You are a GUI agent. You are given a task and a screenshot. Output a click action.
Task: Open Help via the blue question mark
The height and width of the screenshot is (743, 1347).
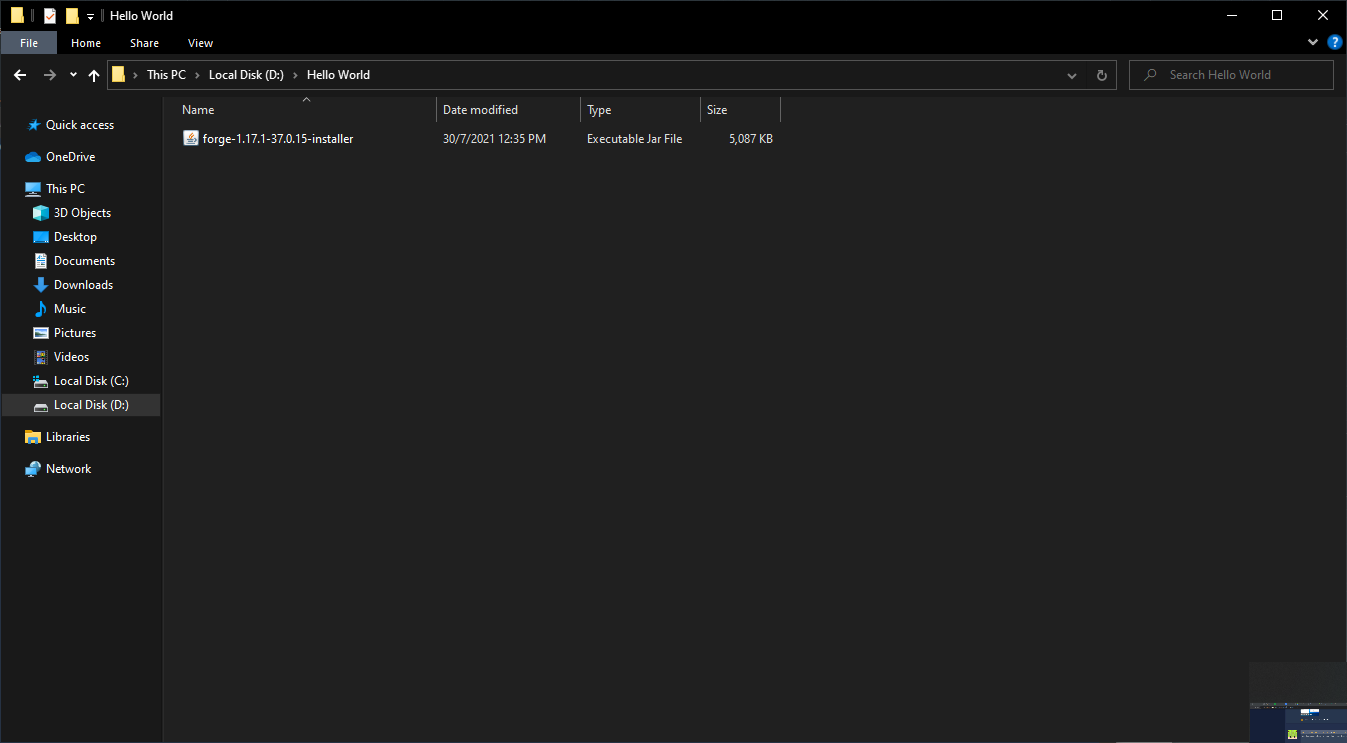1334,43
